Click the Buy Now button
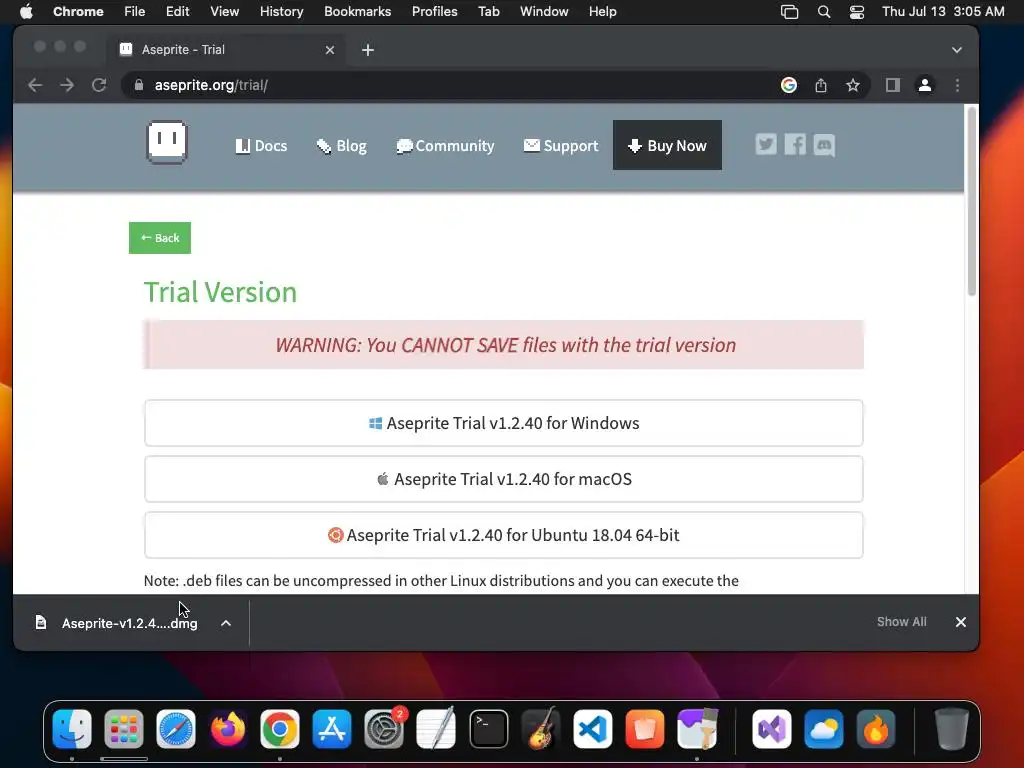The height and width of the screenshot is (768, 1024). tap(667, 145)
